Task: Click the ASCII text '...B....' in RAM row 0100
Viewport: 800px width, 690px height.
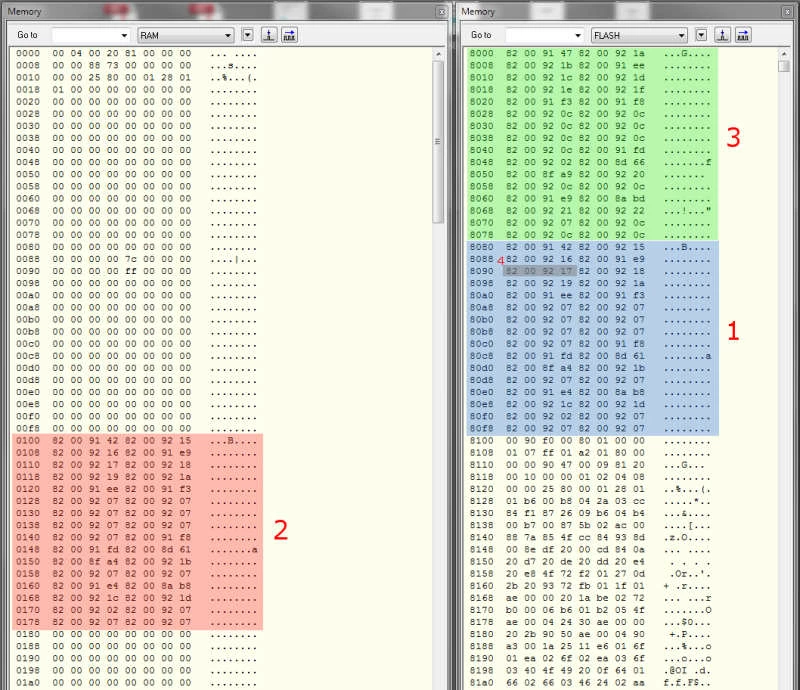Action: (x=233, y=440)
